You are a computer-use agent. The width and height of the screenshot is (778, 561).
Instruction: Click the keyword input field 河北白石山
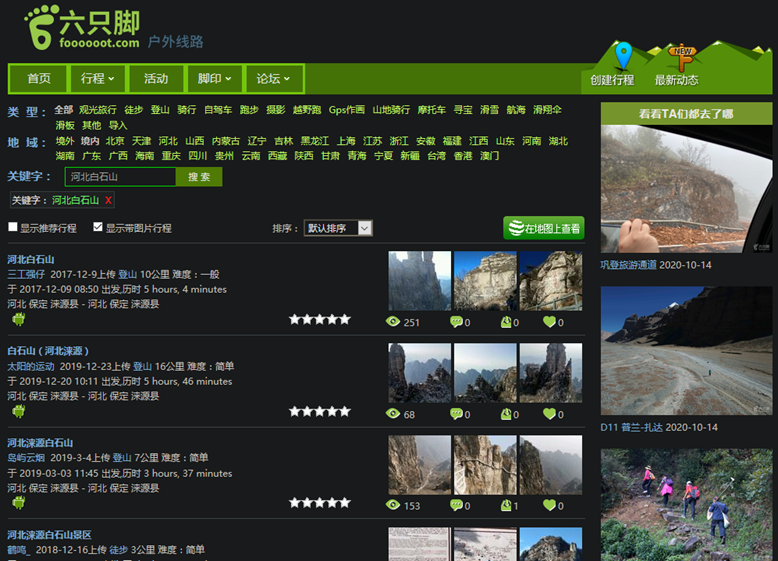(x=120, y=177)
